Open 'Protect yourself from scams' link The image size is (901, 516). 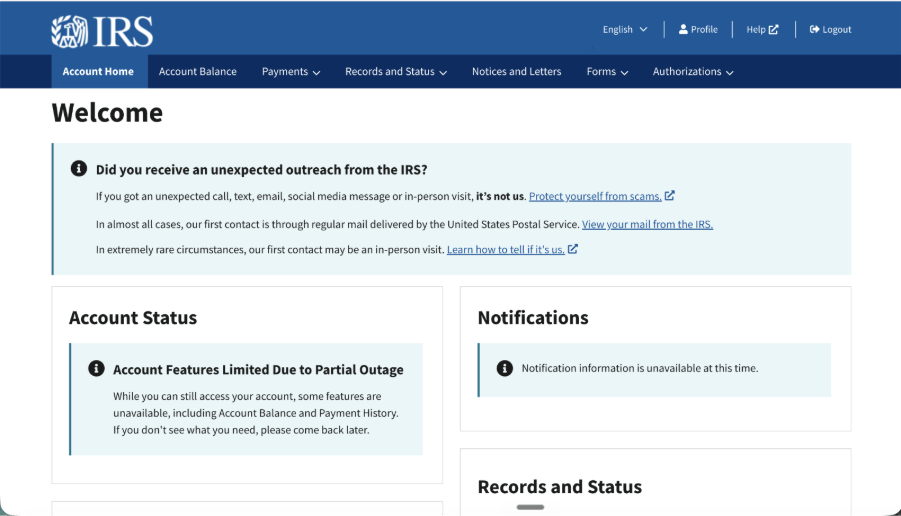(595, 197)
